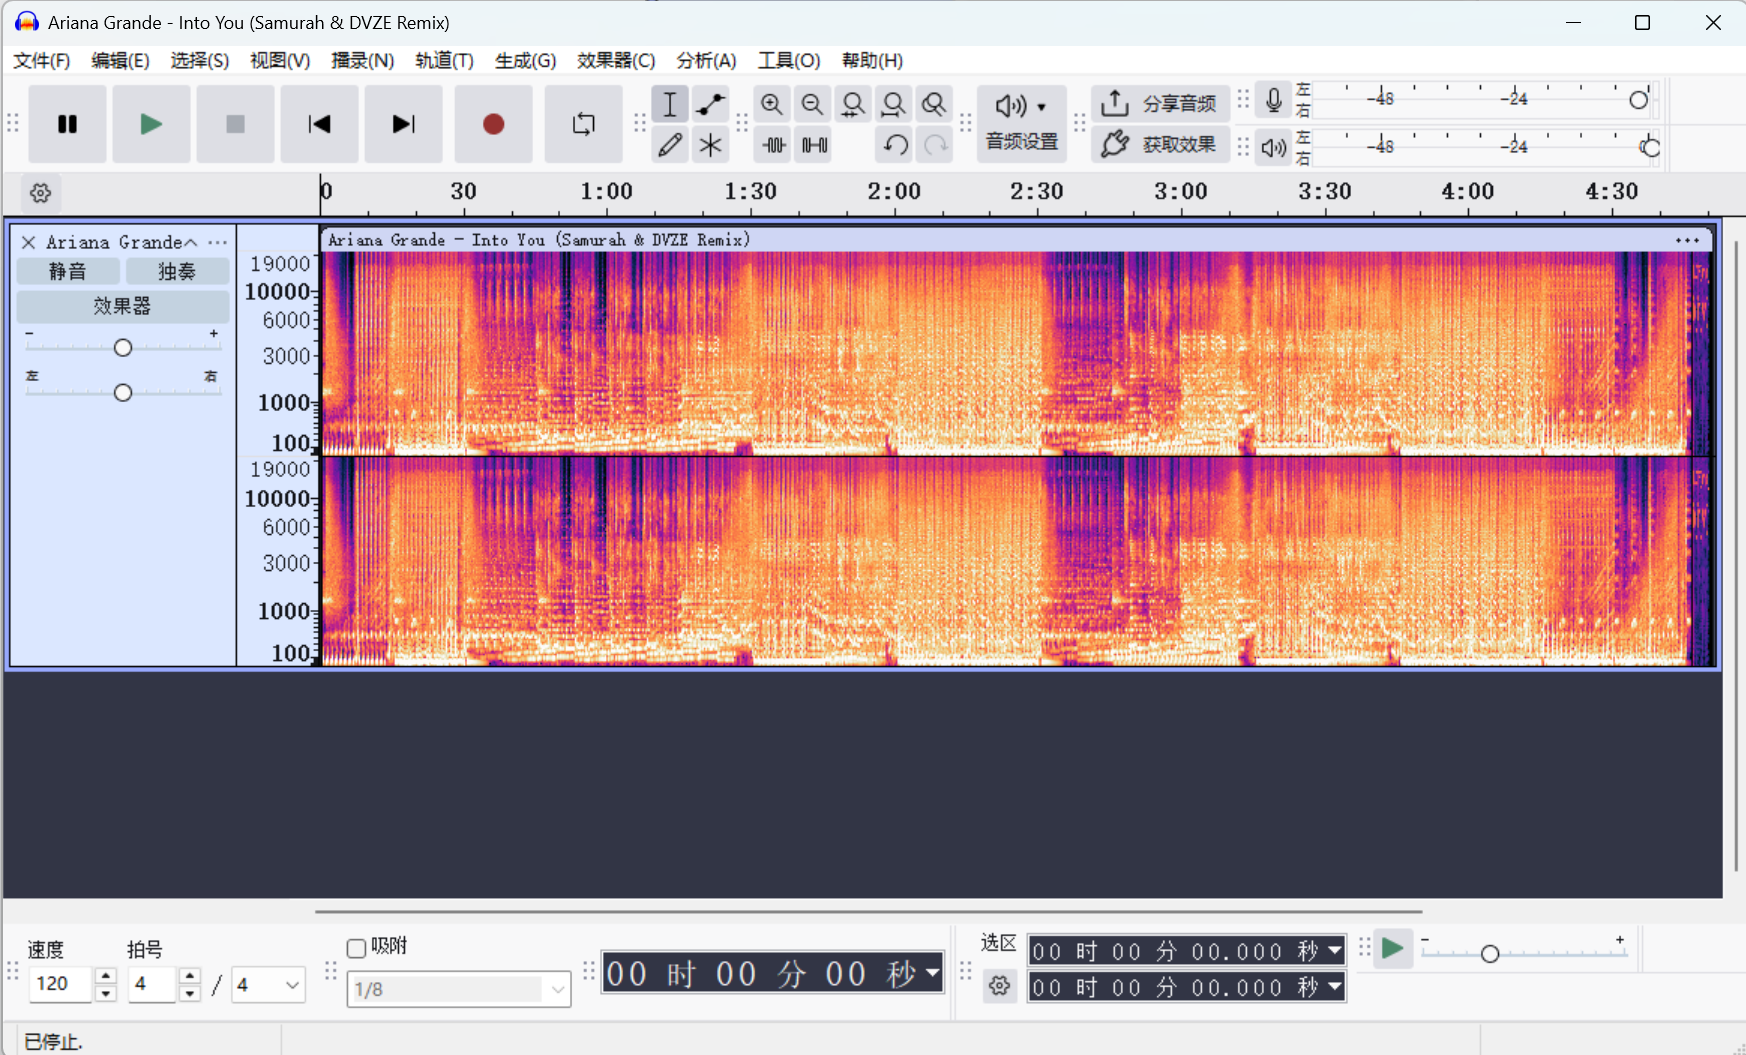Image resolution: width=1746 pixels, height=1055 pixels.
Task: Increase time signature numerator with up stepper
Action: 189,976
